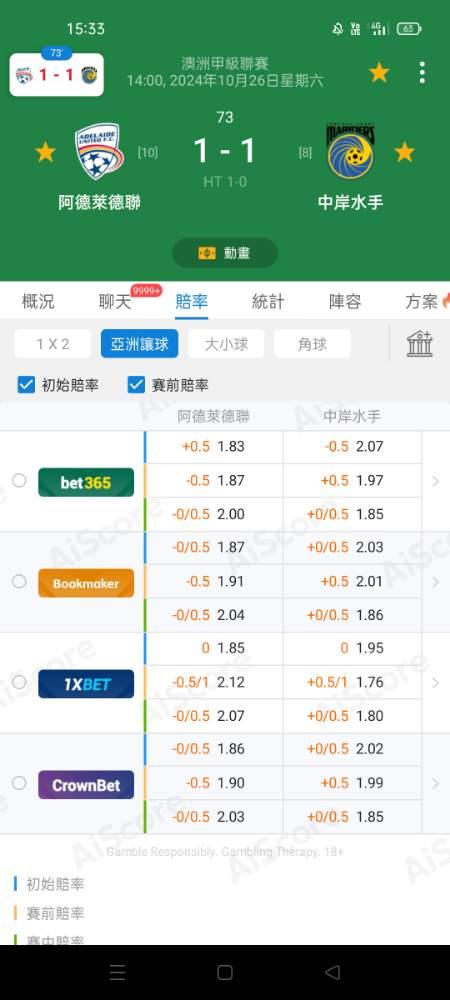Switch to the 概況 tab

[38, 302]
